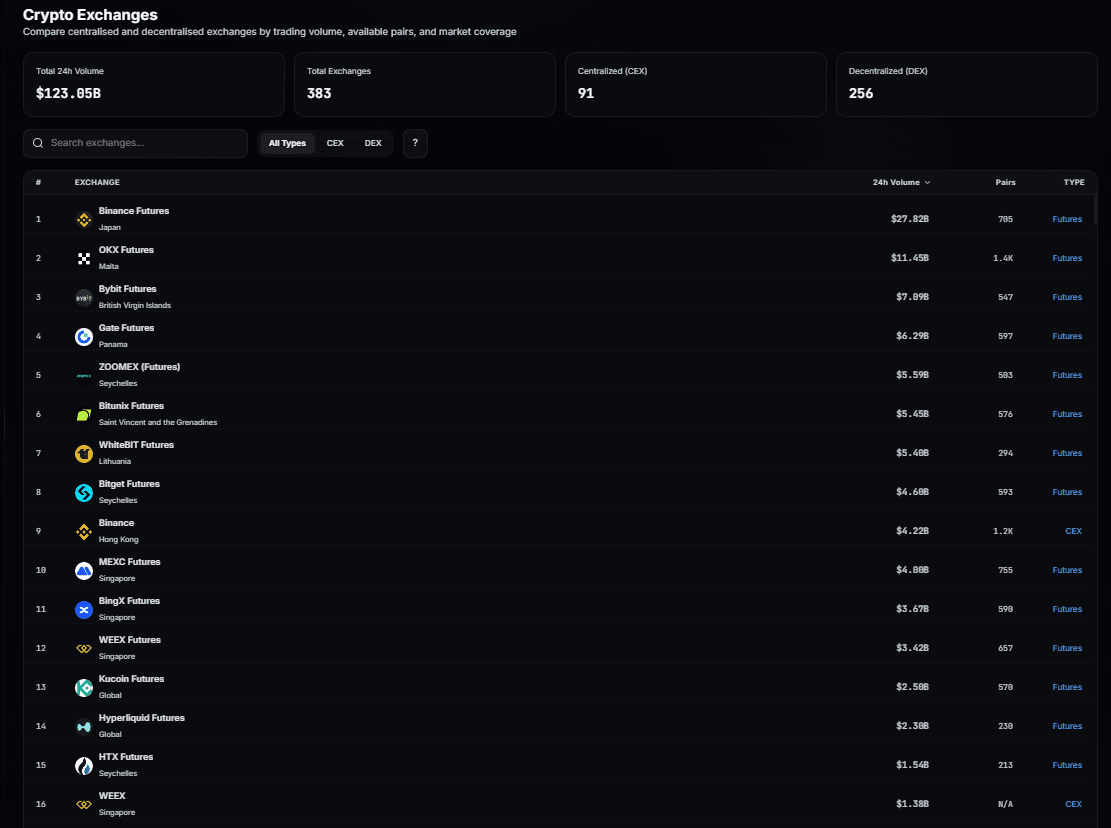This screenshot has height=828, width=1111.
Task: Click the Gate Futures logo icon
Action: pos(84,336)
